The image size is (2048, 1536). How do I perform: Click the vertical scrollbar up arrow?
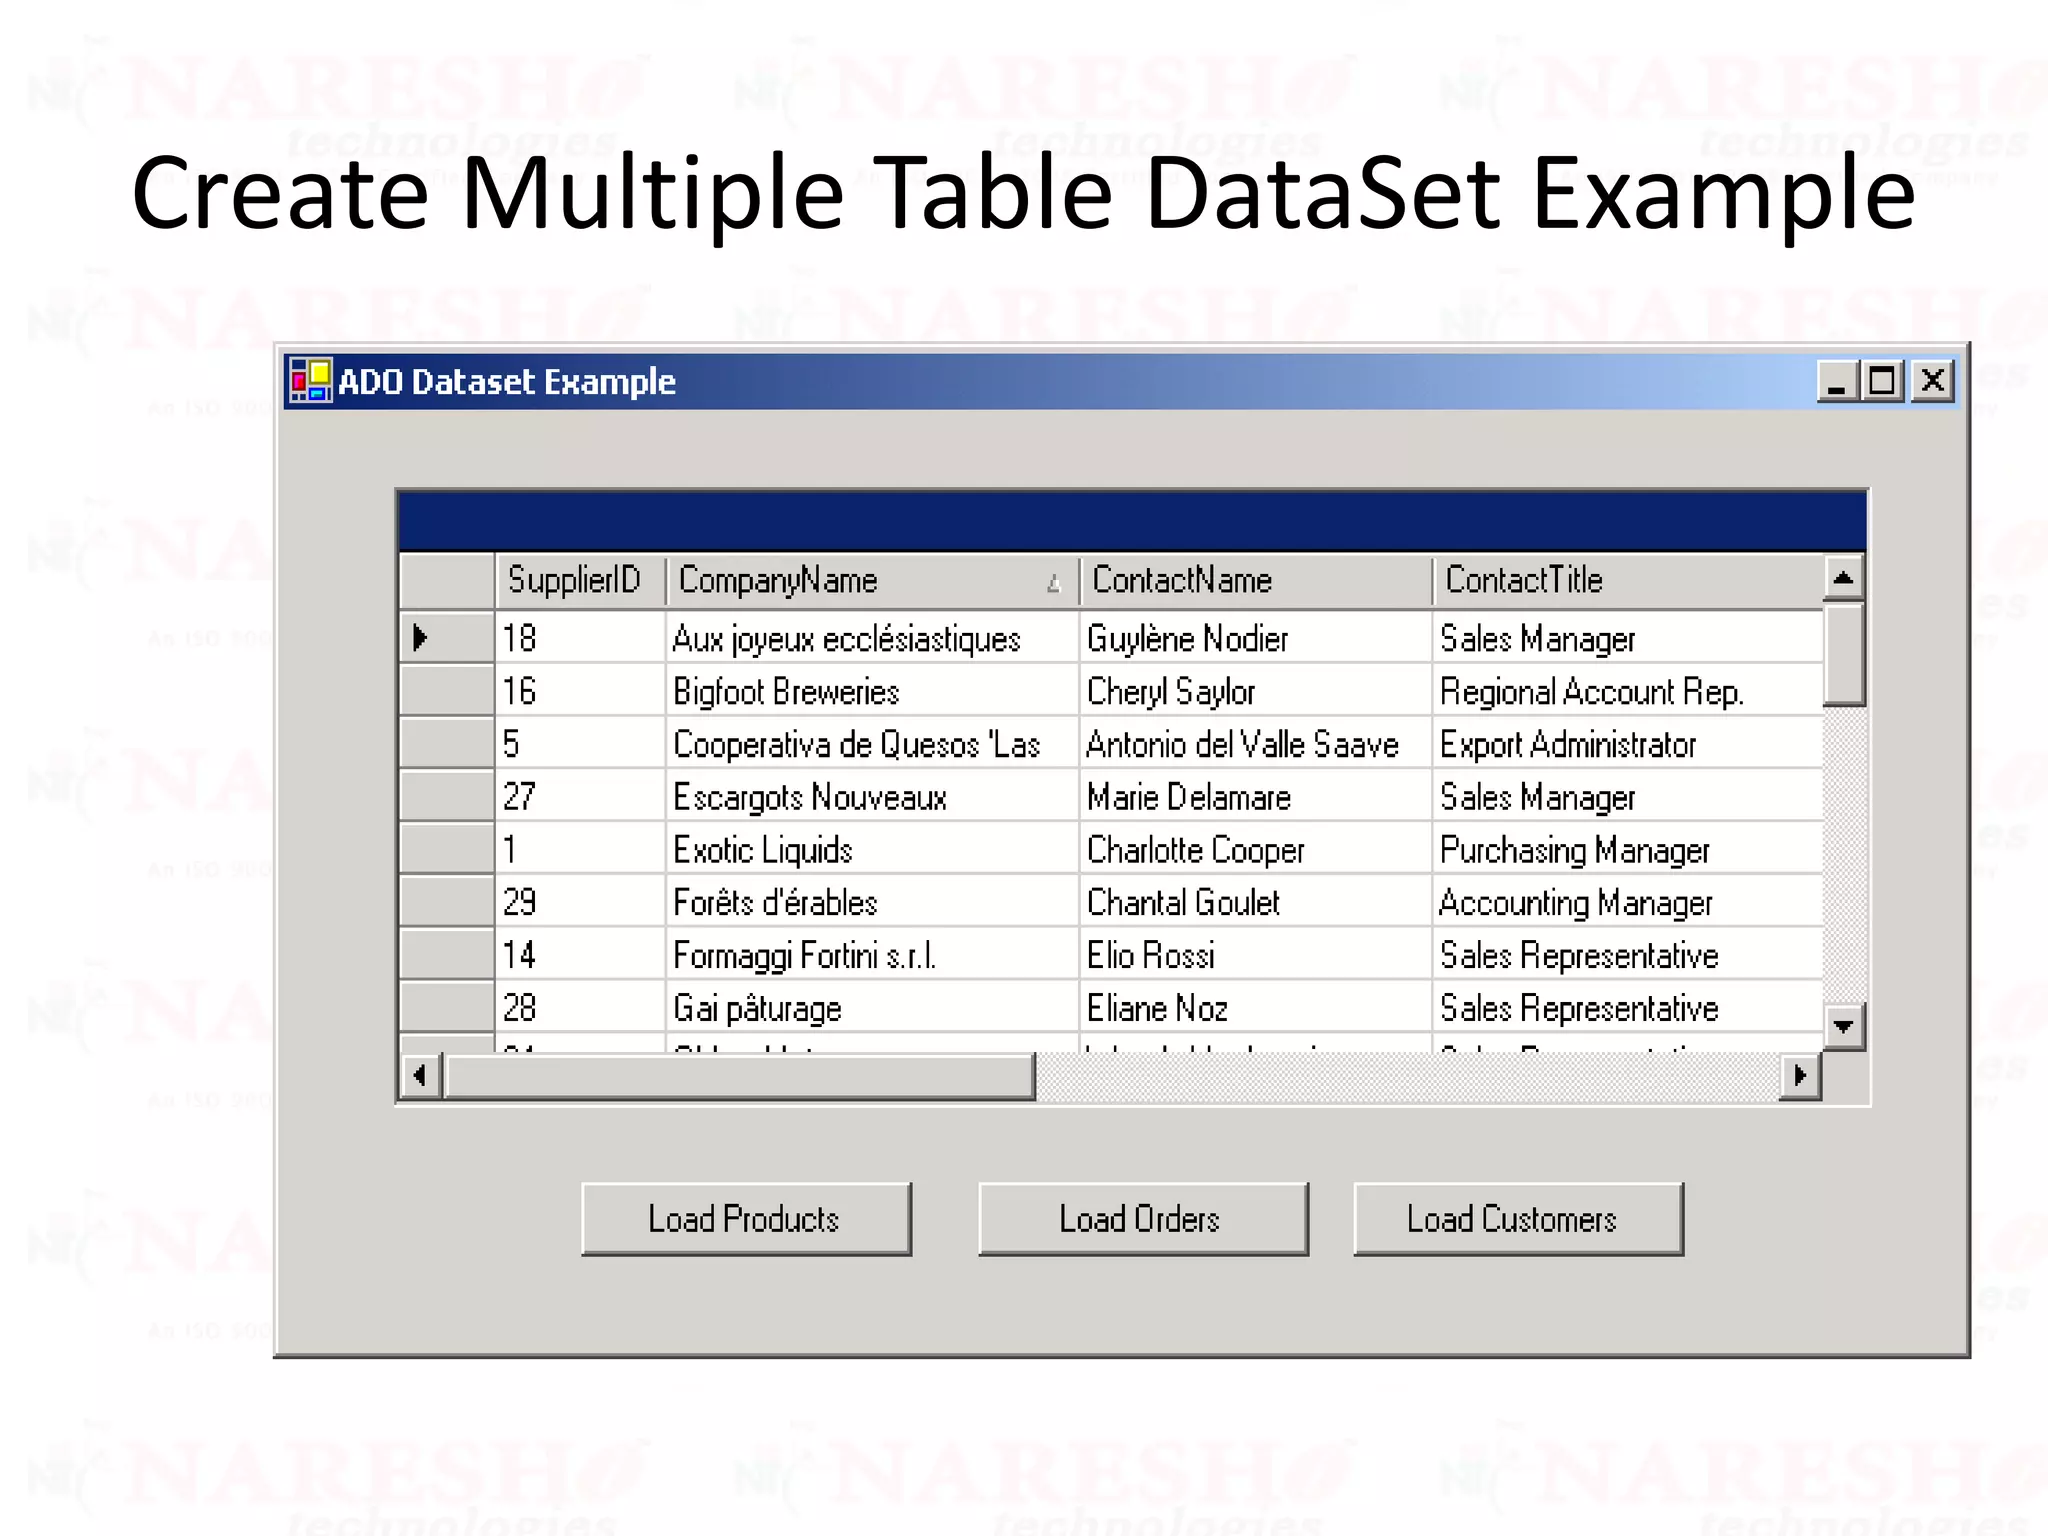[1843, 578]
